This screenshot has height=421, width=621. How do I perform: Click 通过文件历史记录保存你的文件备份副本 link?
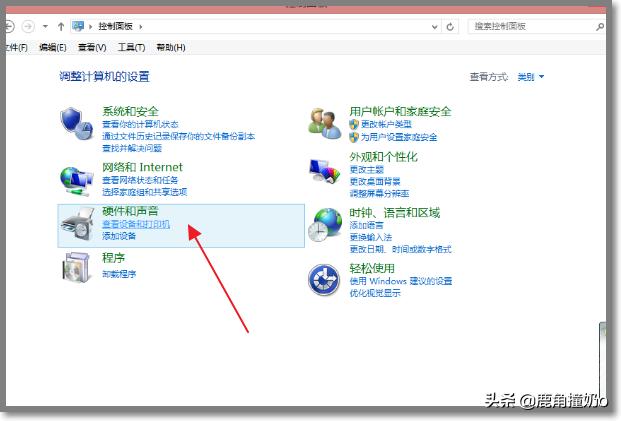[178, 136]
